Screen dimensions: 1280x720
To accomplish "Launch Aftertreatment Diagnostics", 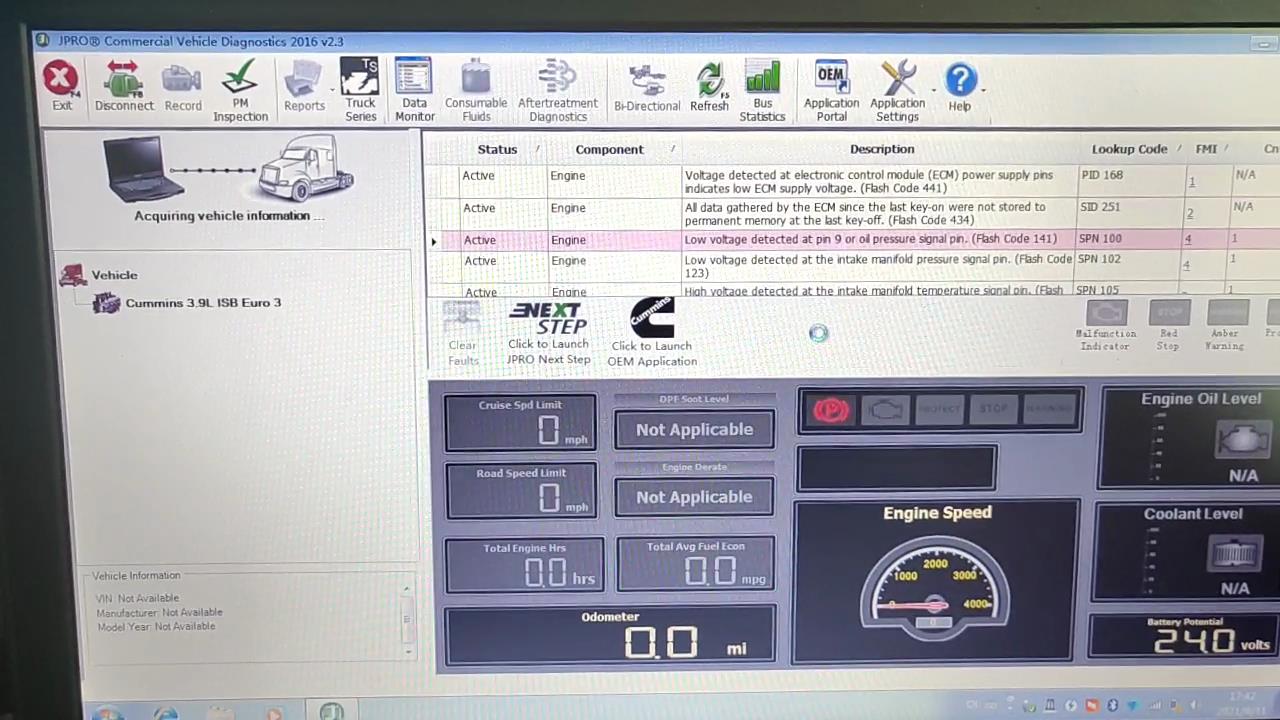I will 558,90.
